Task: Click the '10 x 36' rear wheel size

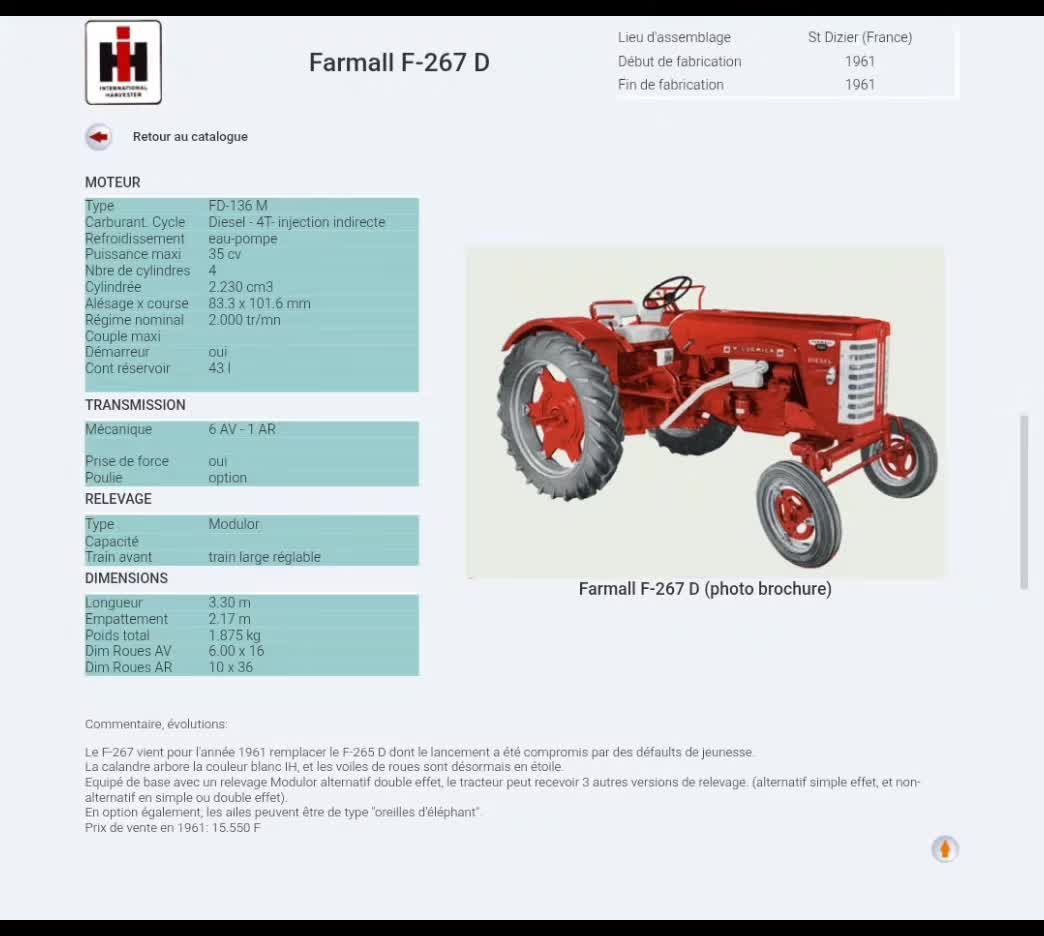Action: (230, 667)
